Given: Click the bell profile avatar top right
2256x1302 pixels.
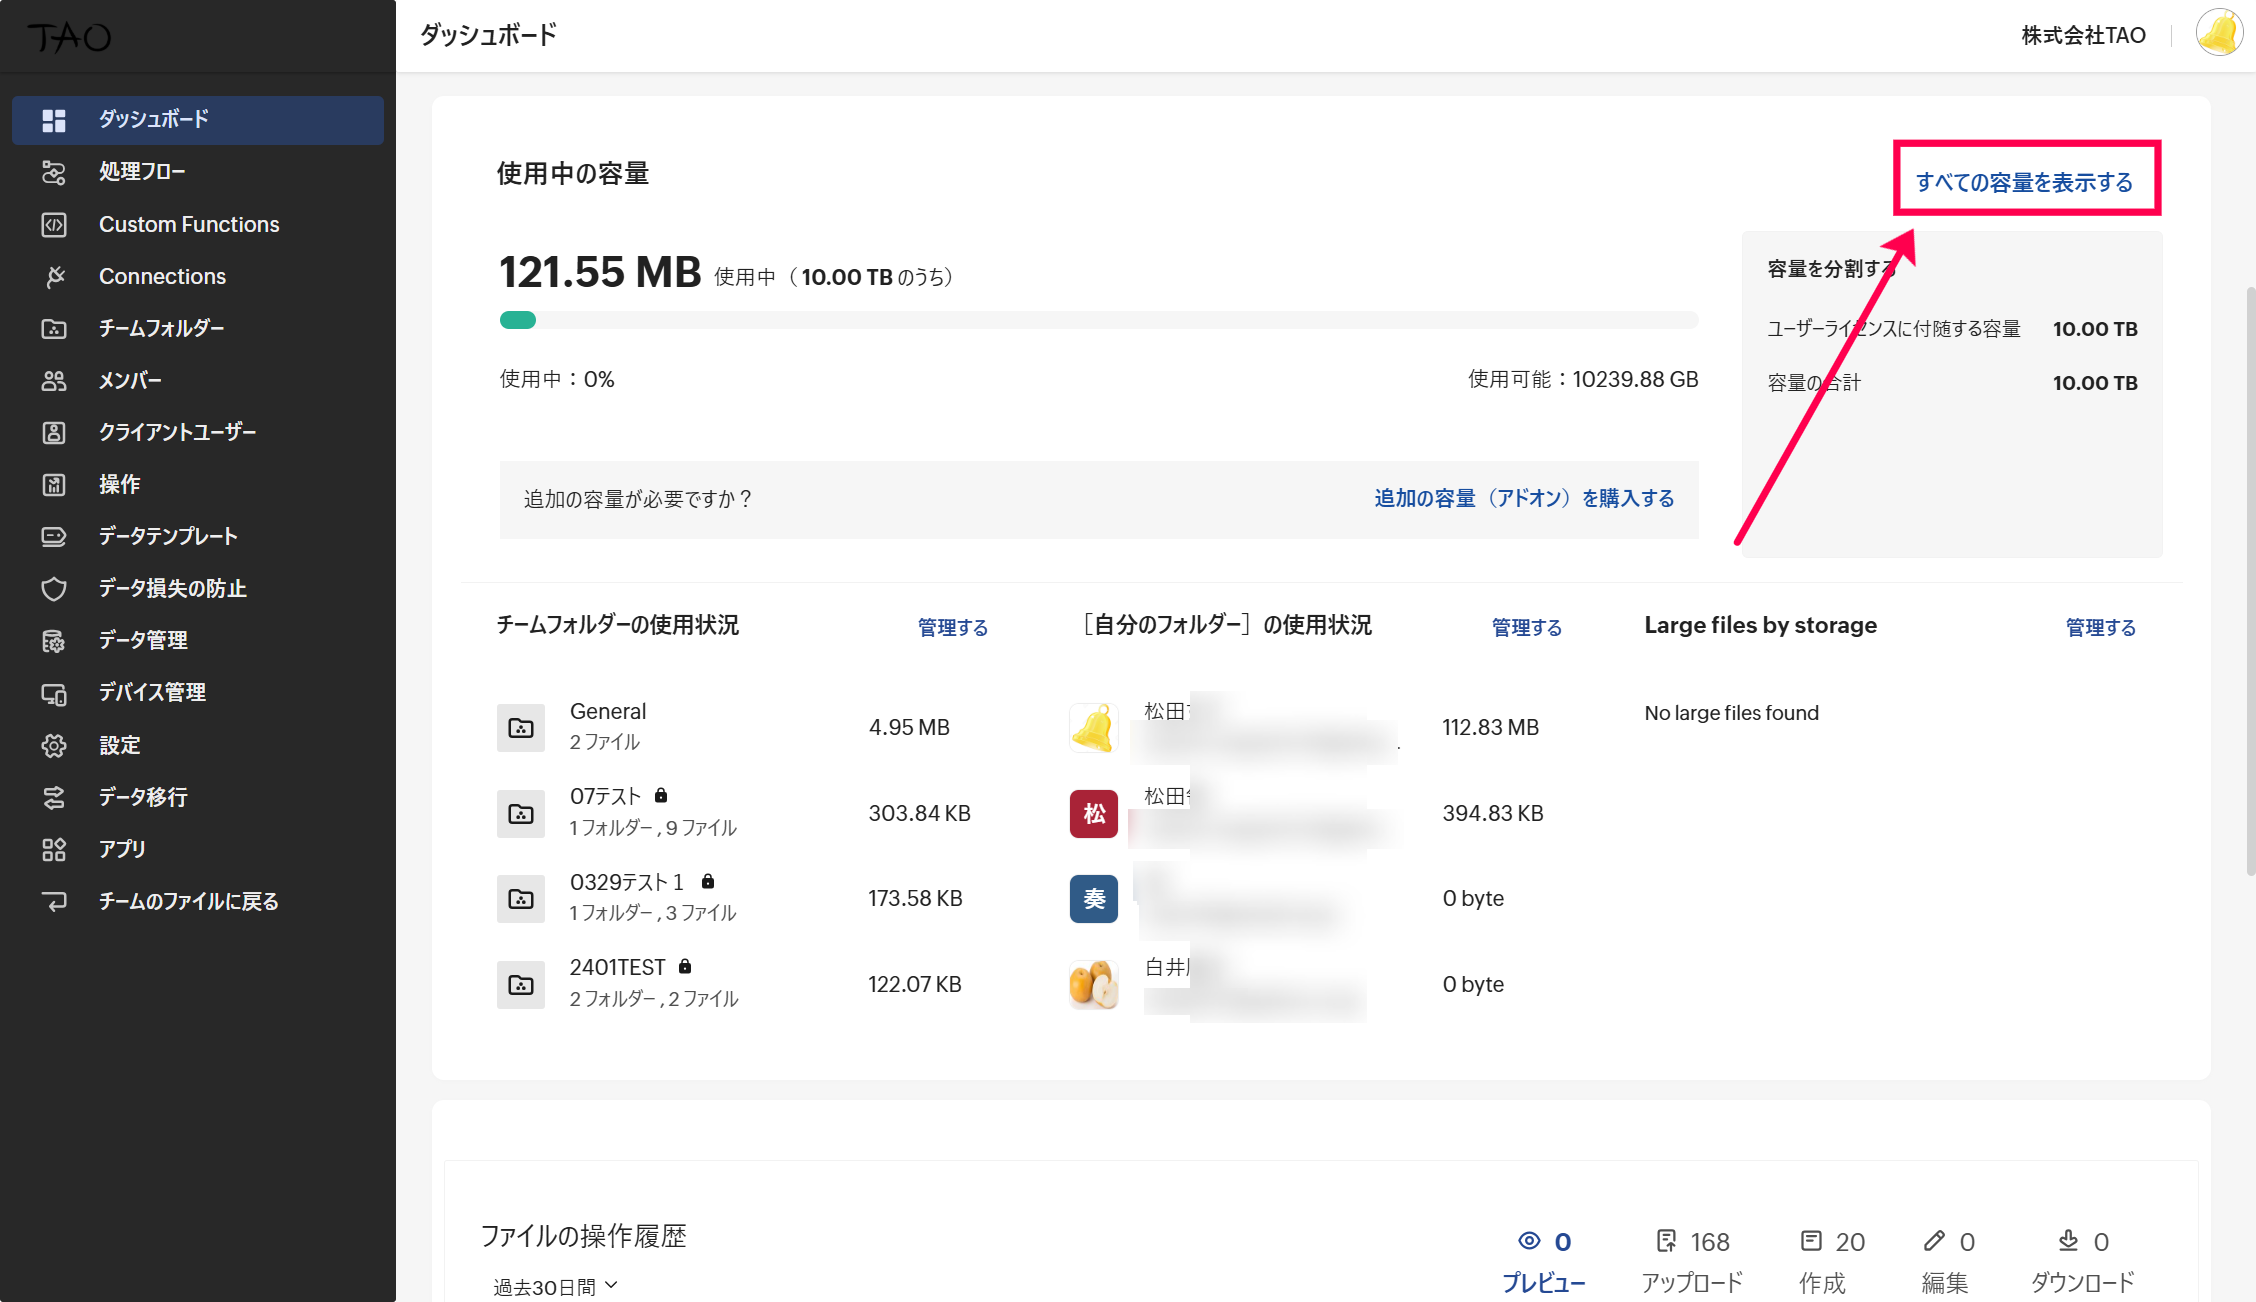Looking at the screenshot, I should click(x=2218, y=34).
